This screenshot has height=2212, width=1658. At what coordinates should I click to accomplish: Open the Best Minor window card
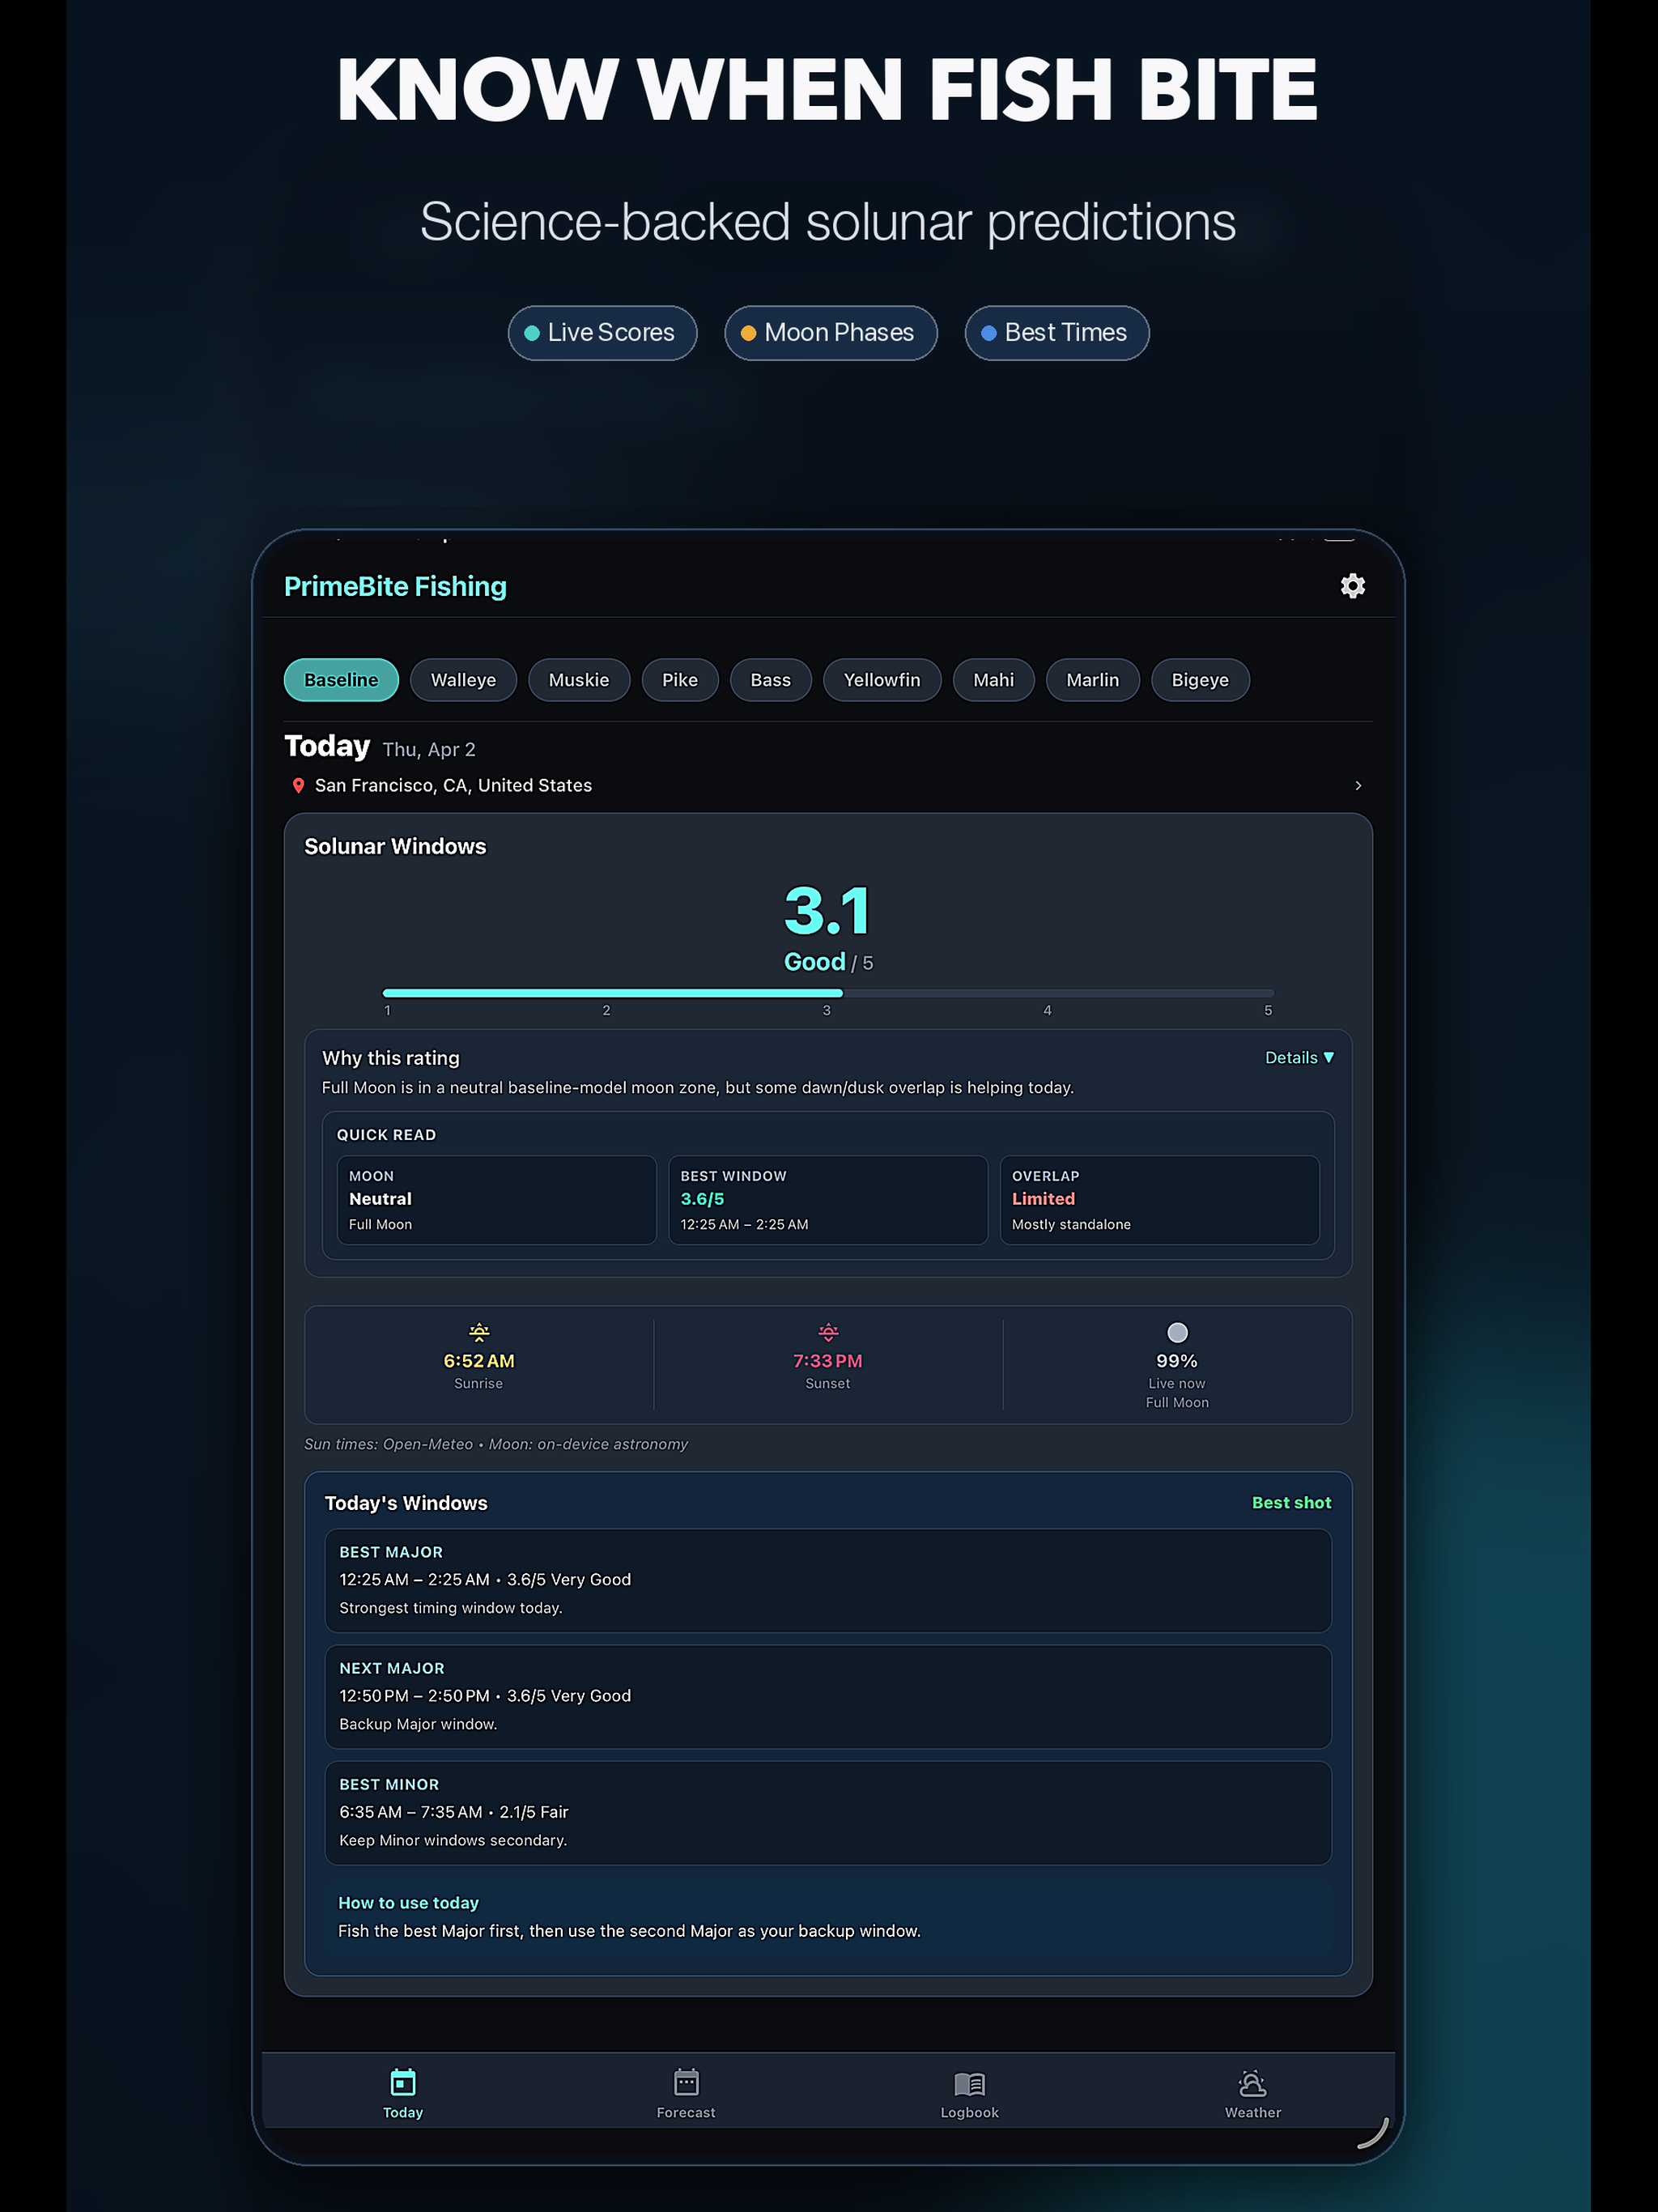pyautogui.click(x=828, y=1812)
